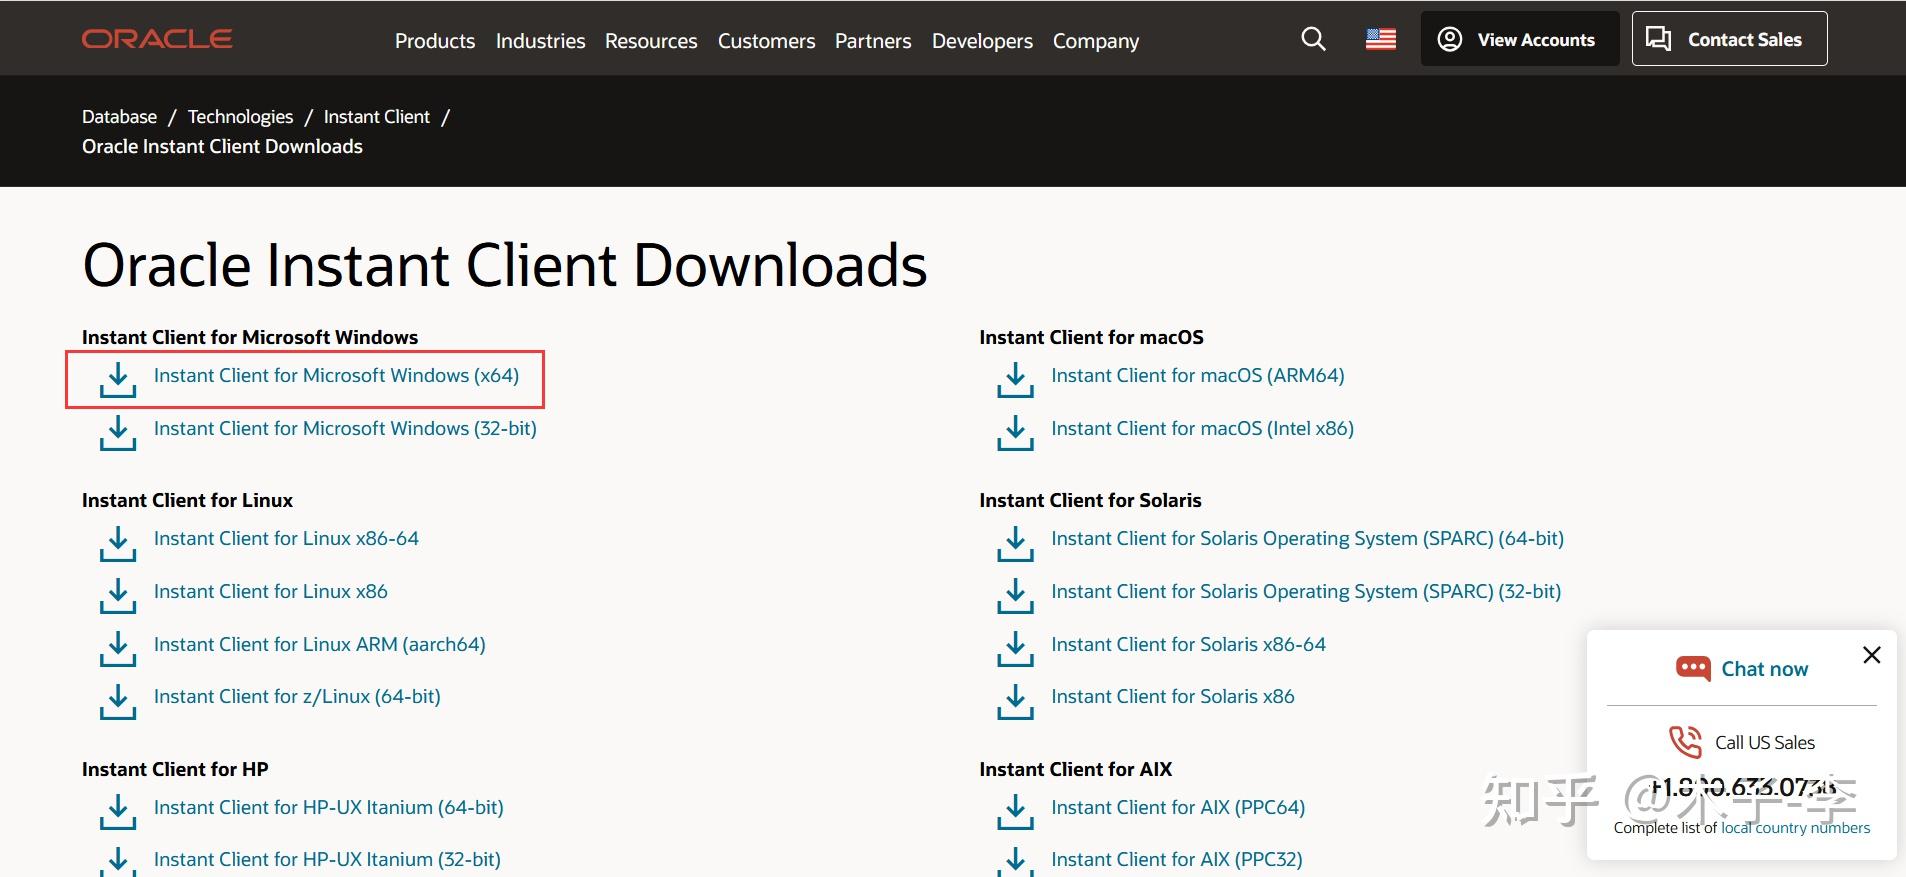Click the search magnifier icon
Viewport: 1906px width, 877px height.
[1313, 39]
